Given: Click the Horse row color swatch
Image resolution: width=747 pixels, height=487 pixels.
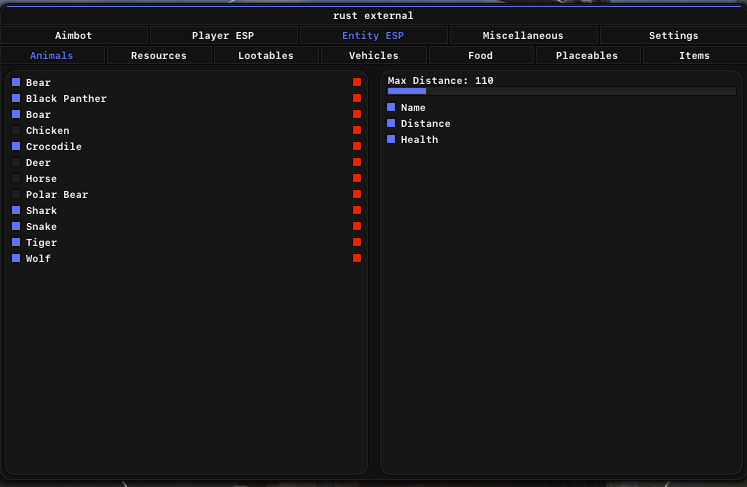Looking at the screenshot, I should click(357, 178).
